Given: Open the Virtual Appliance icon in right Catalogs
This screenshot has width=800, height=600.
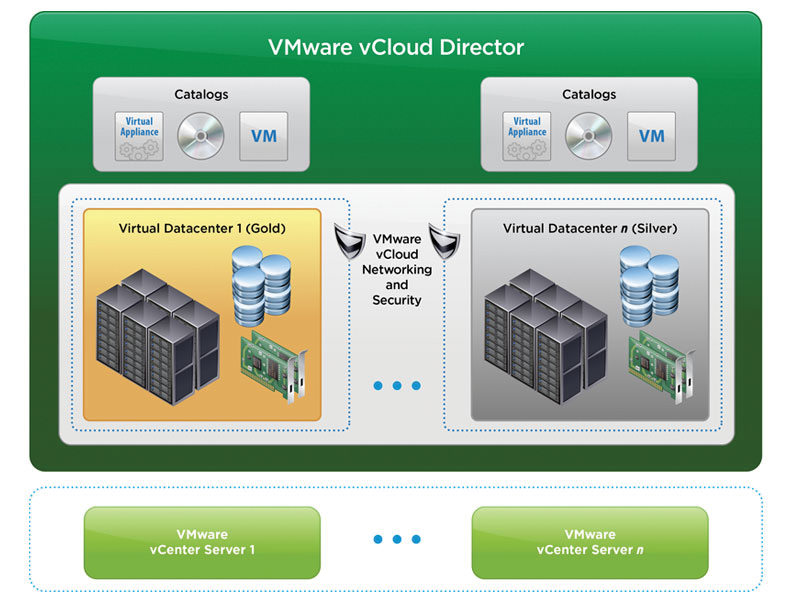Looking at the screenshot, I should (527, 136).
